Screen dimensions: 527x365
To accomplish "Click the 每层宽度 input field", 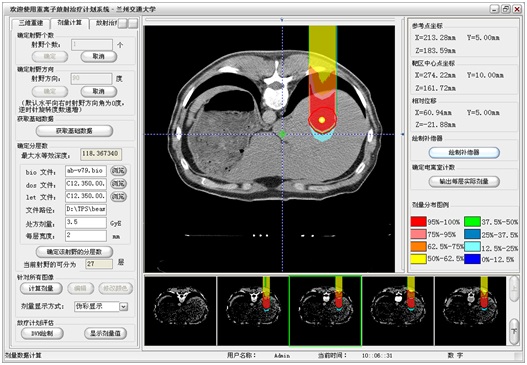I will 86,236.
